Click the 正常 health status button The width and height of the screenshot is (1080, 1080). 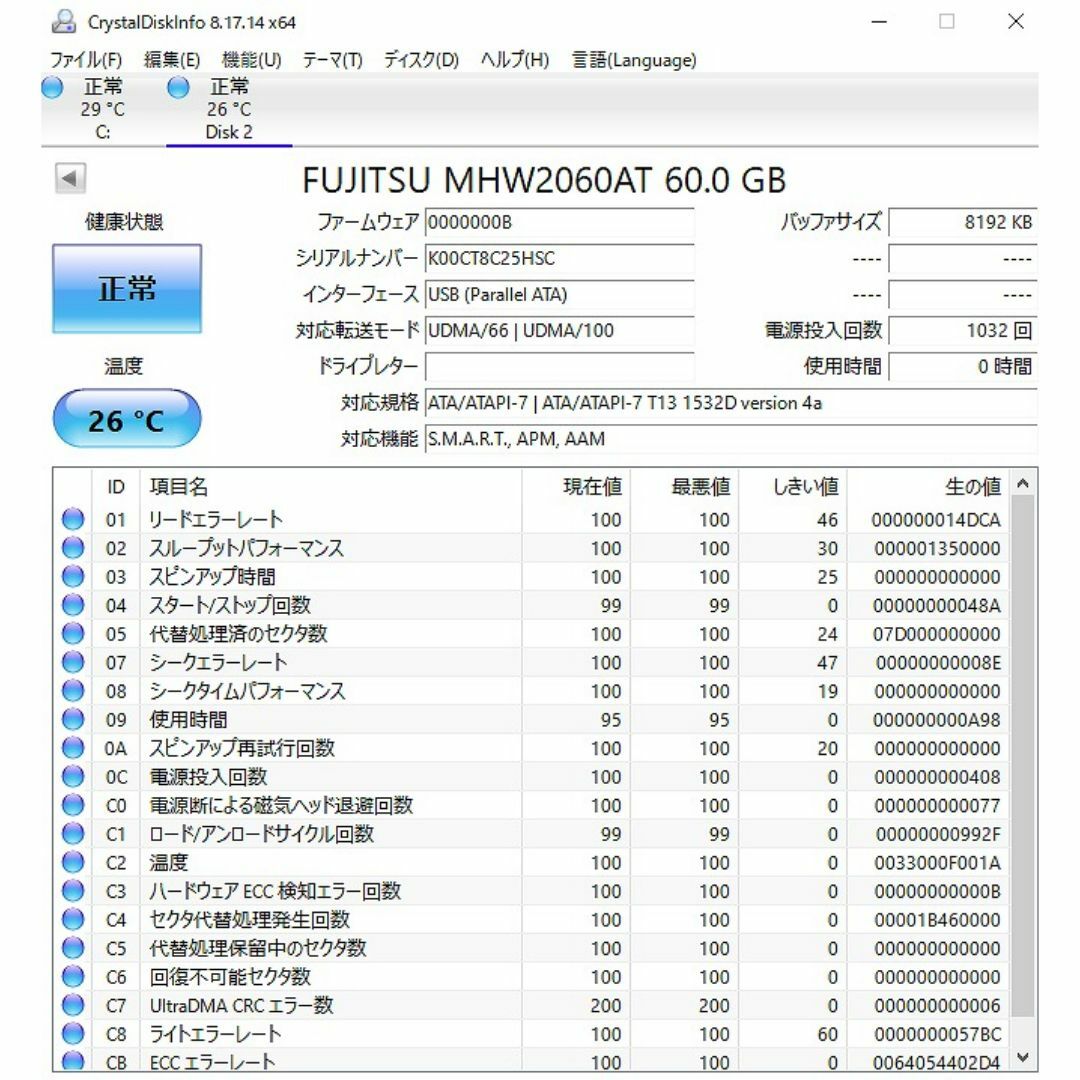pyautogui.click(x=127, y=289)
